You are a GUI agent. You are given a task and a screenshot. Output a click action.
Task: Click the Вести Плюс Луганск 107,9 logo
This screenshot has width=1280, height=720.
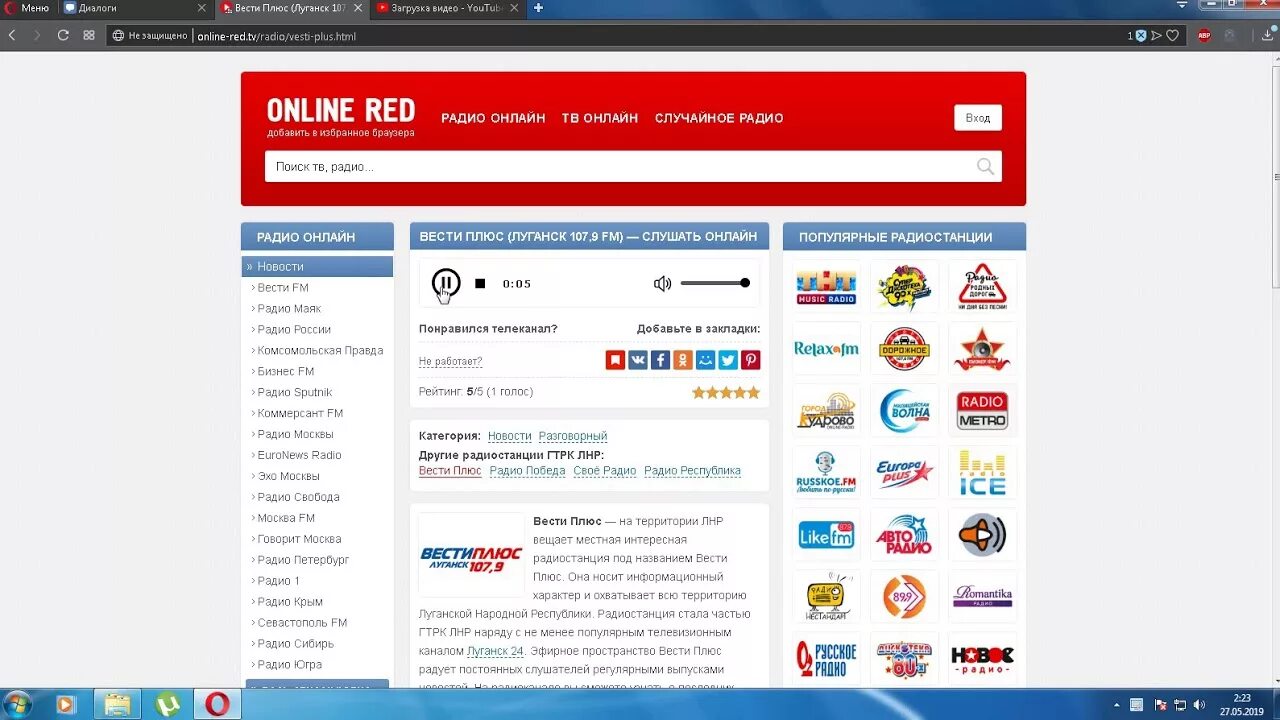point(471,556)
